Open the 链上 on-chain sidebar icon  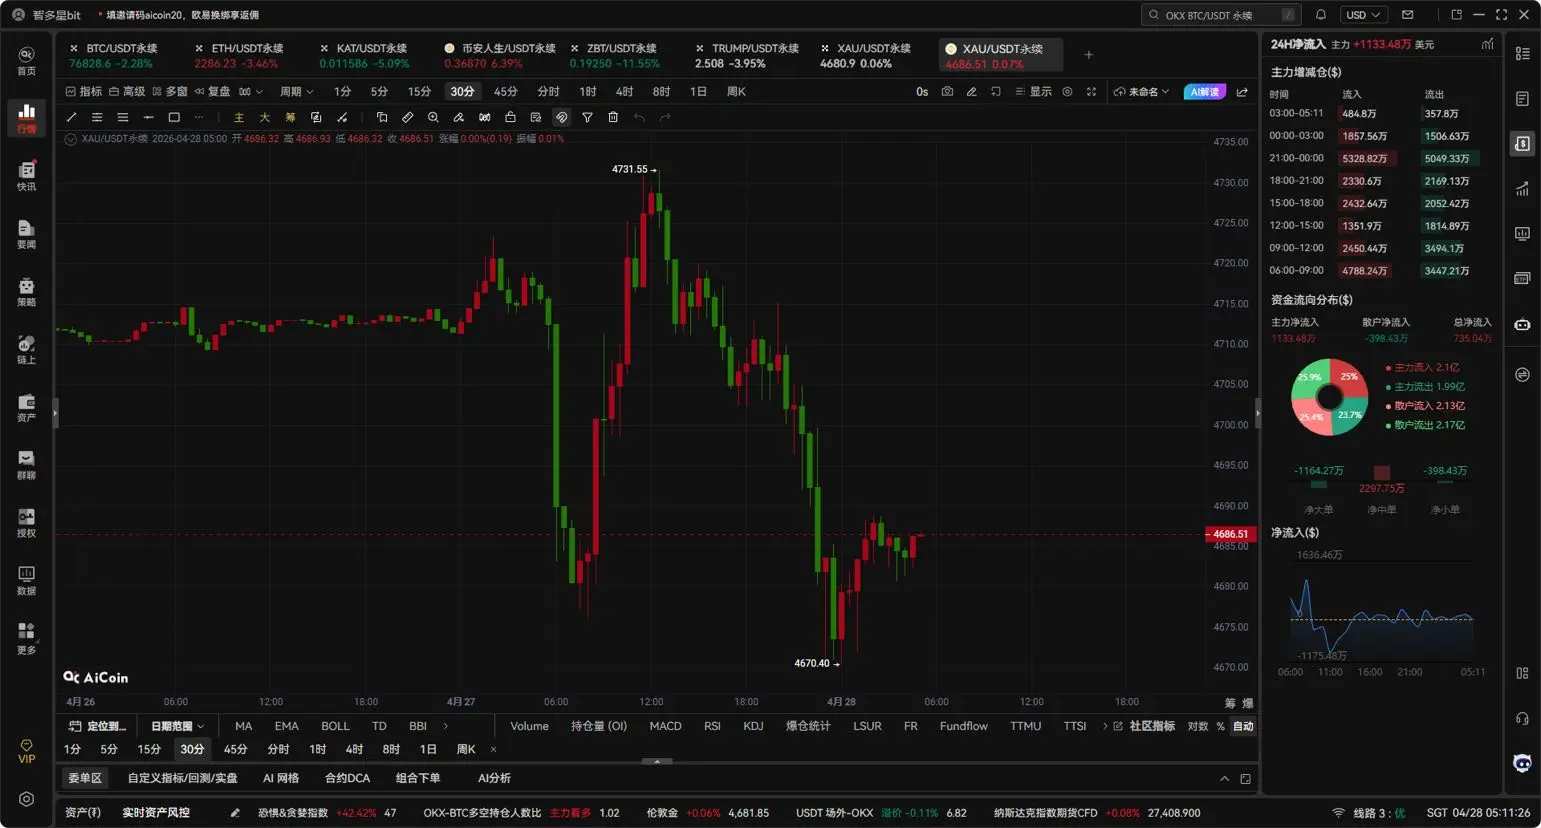pos(27,349)
